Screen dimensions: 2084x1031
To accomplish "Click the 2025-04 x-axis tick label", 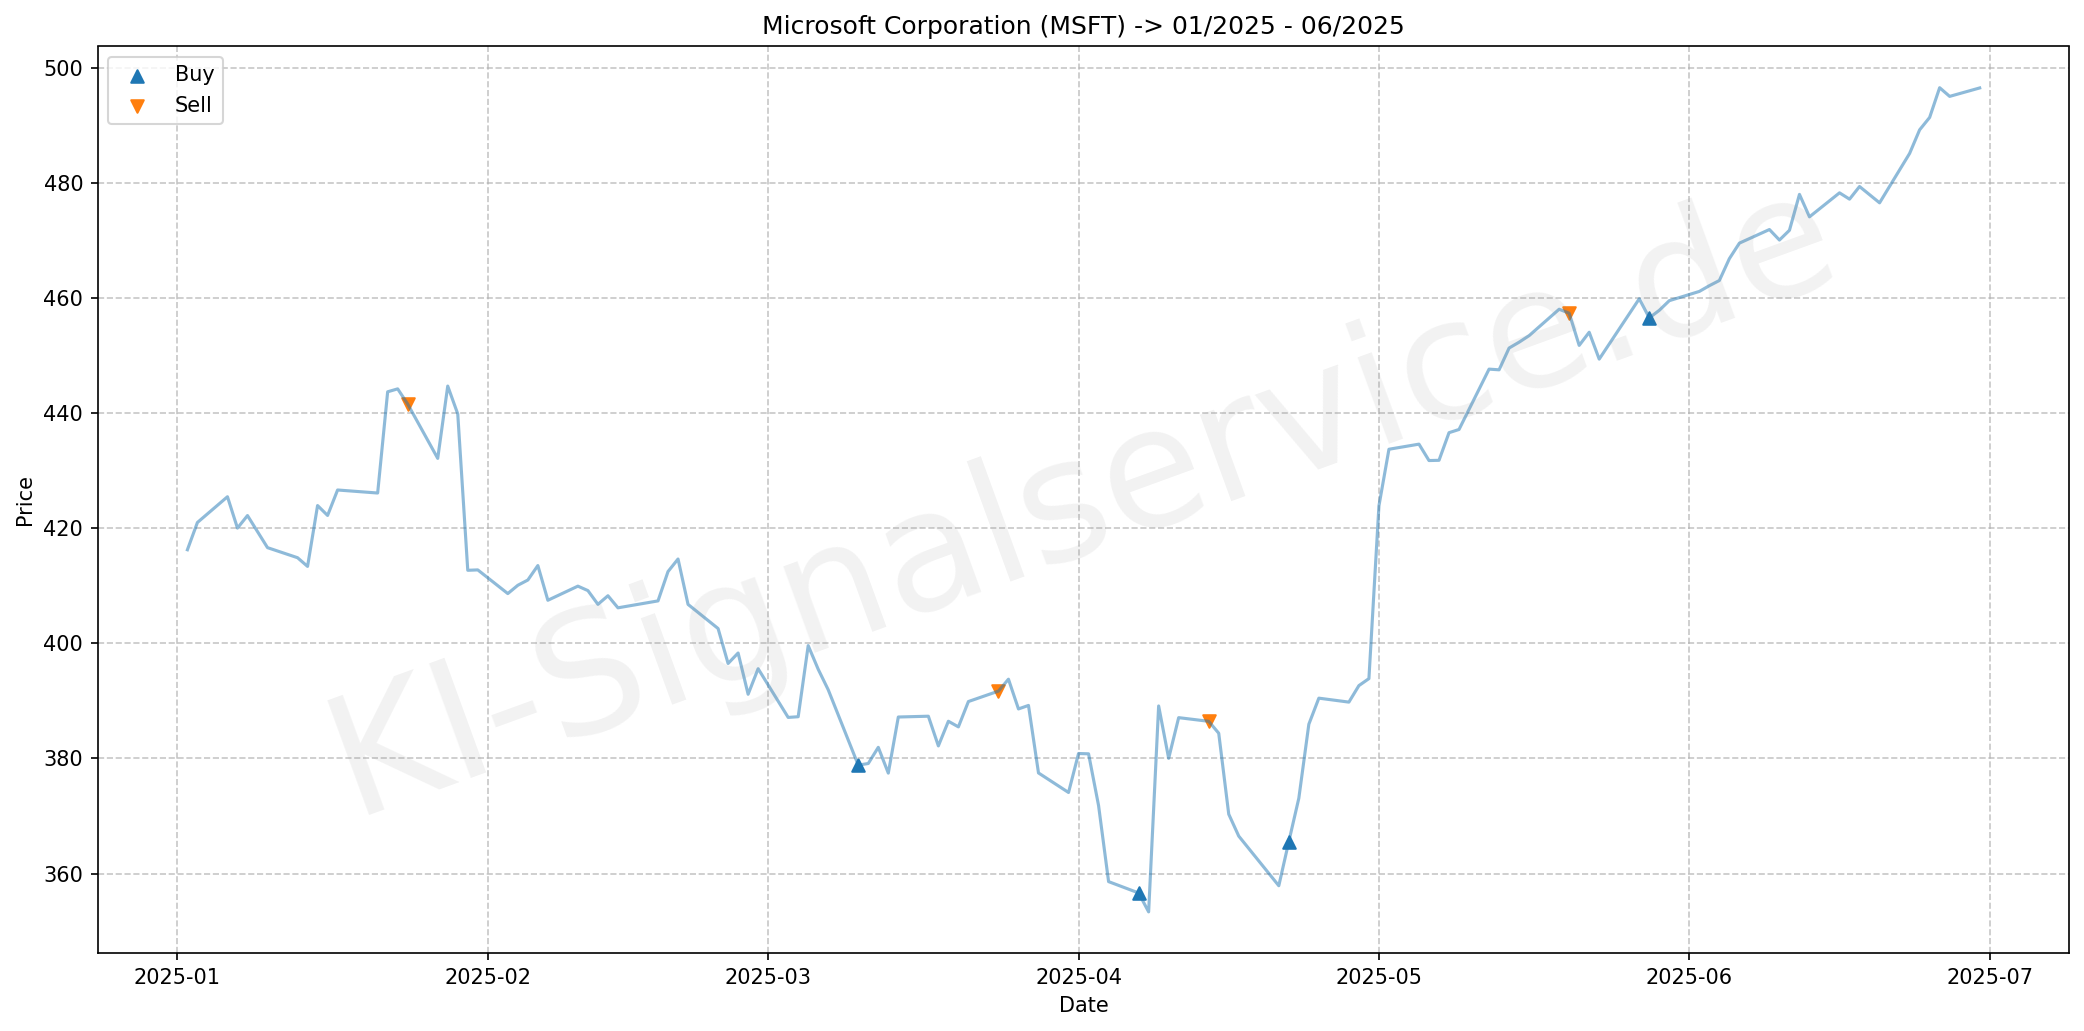I will (1078, 977).
